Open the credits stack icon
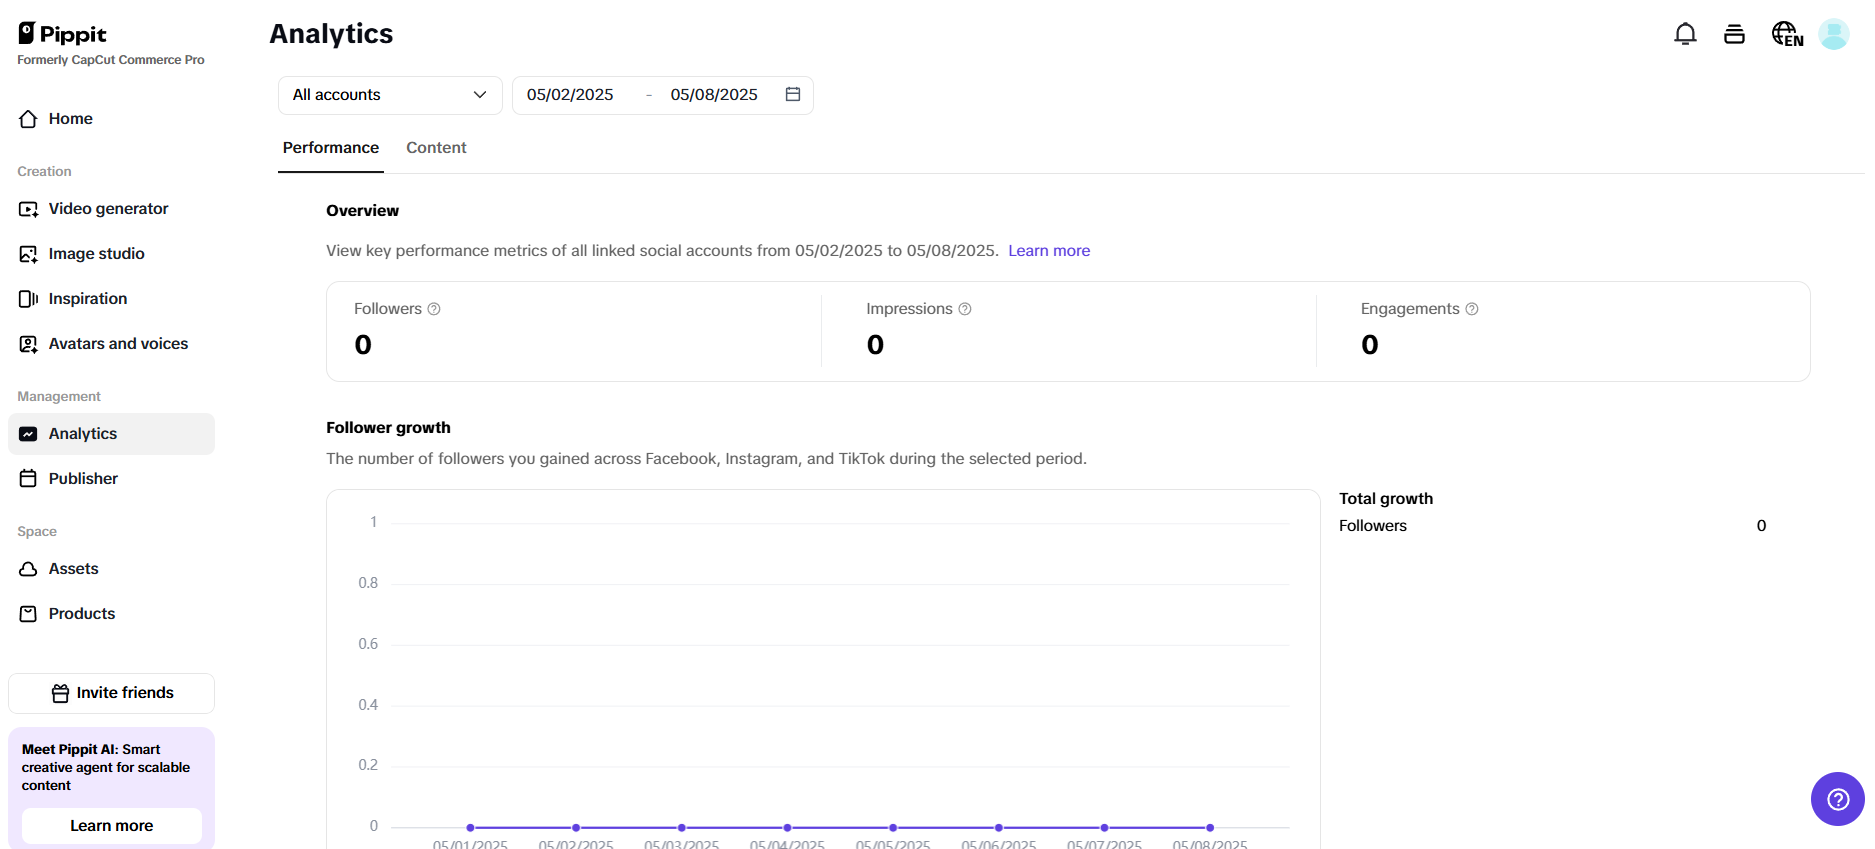Viewport: 1875px width, 849px height. pos(1734,34)
